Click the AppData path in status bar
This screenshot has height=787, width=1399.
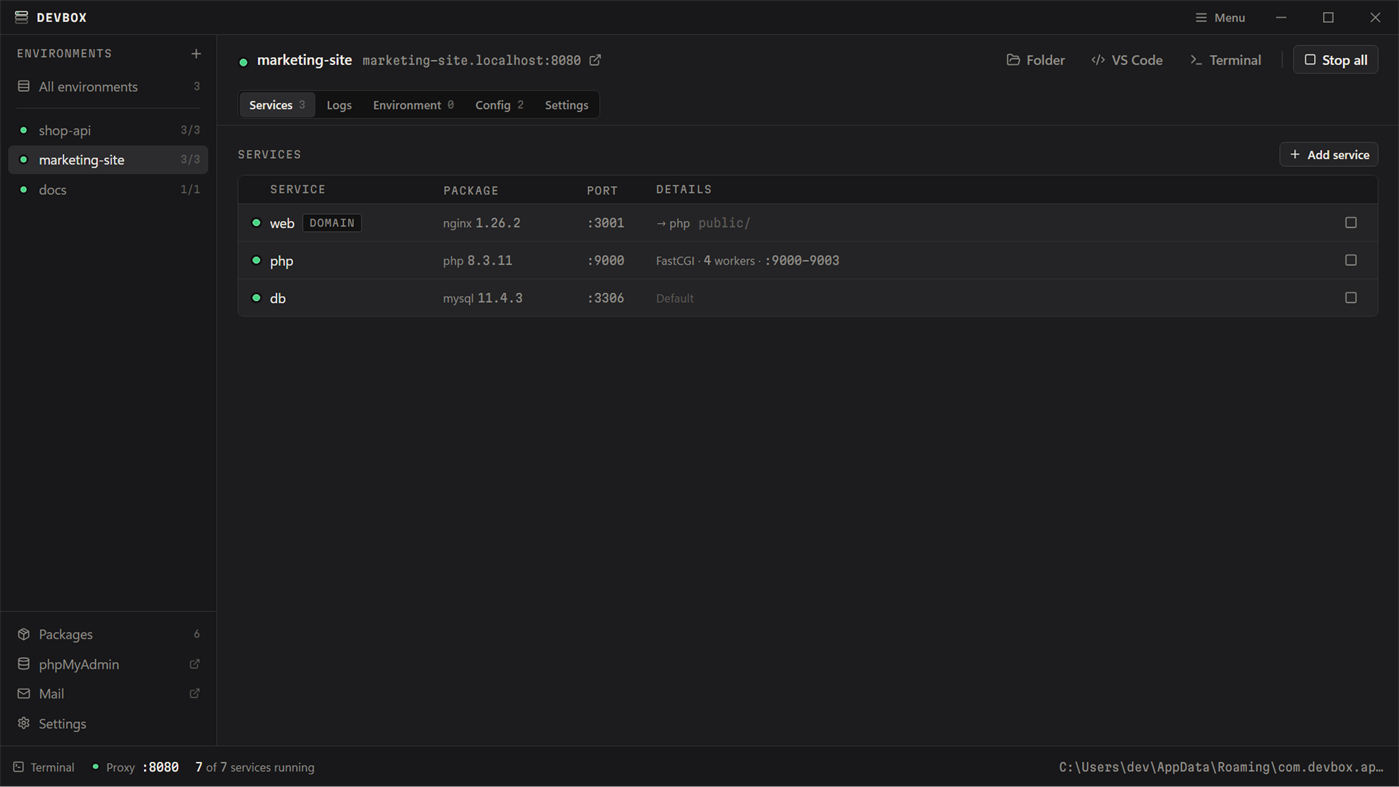[x=1221, y=767]
